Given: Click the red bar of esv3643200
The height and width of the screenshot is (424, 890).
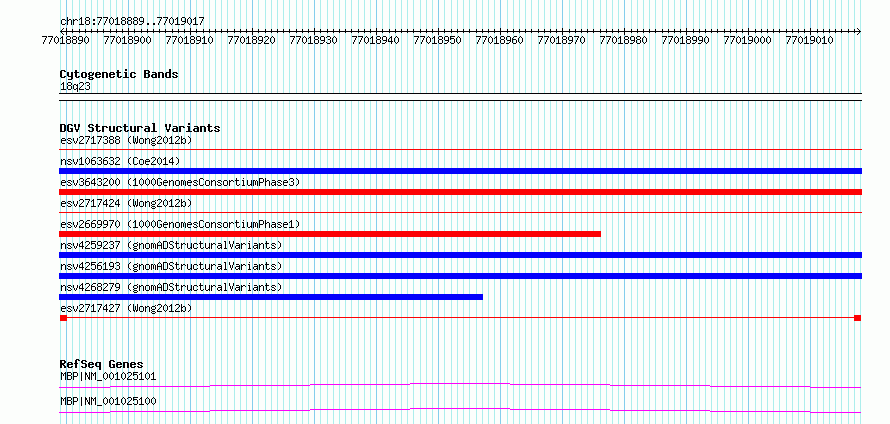Looking at the screenshot, I should coord(460,192).
